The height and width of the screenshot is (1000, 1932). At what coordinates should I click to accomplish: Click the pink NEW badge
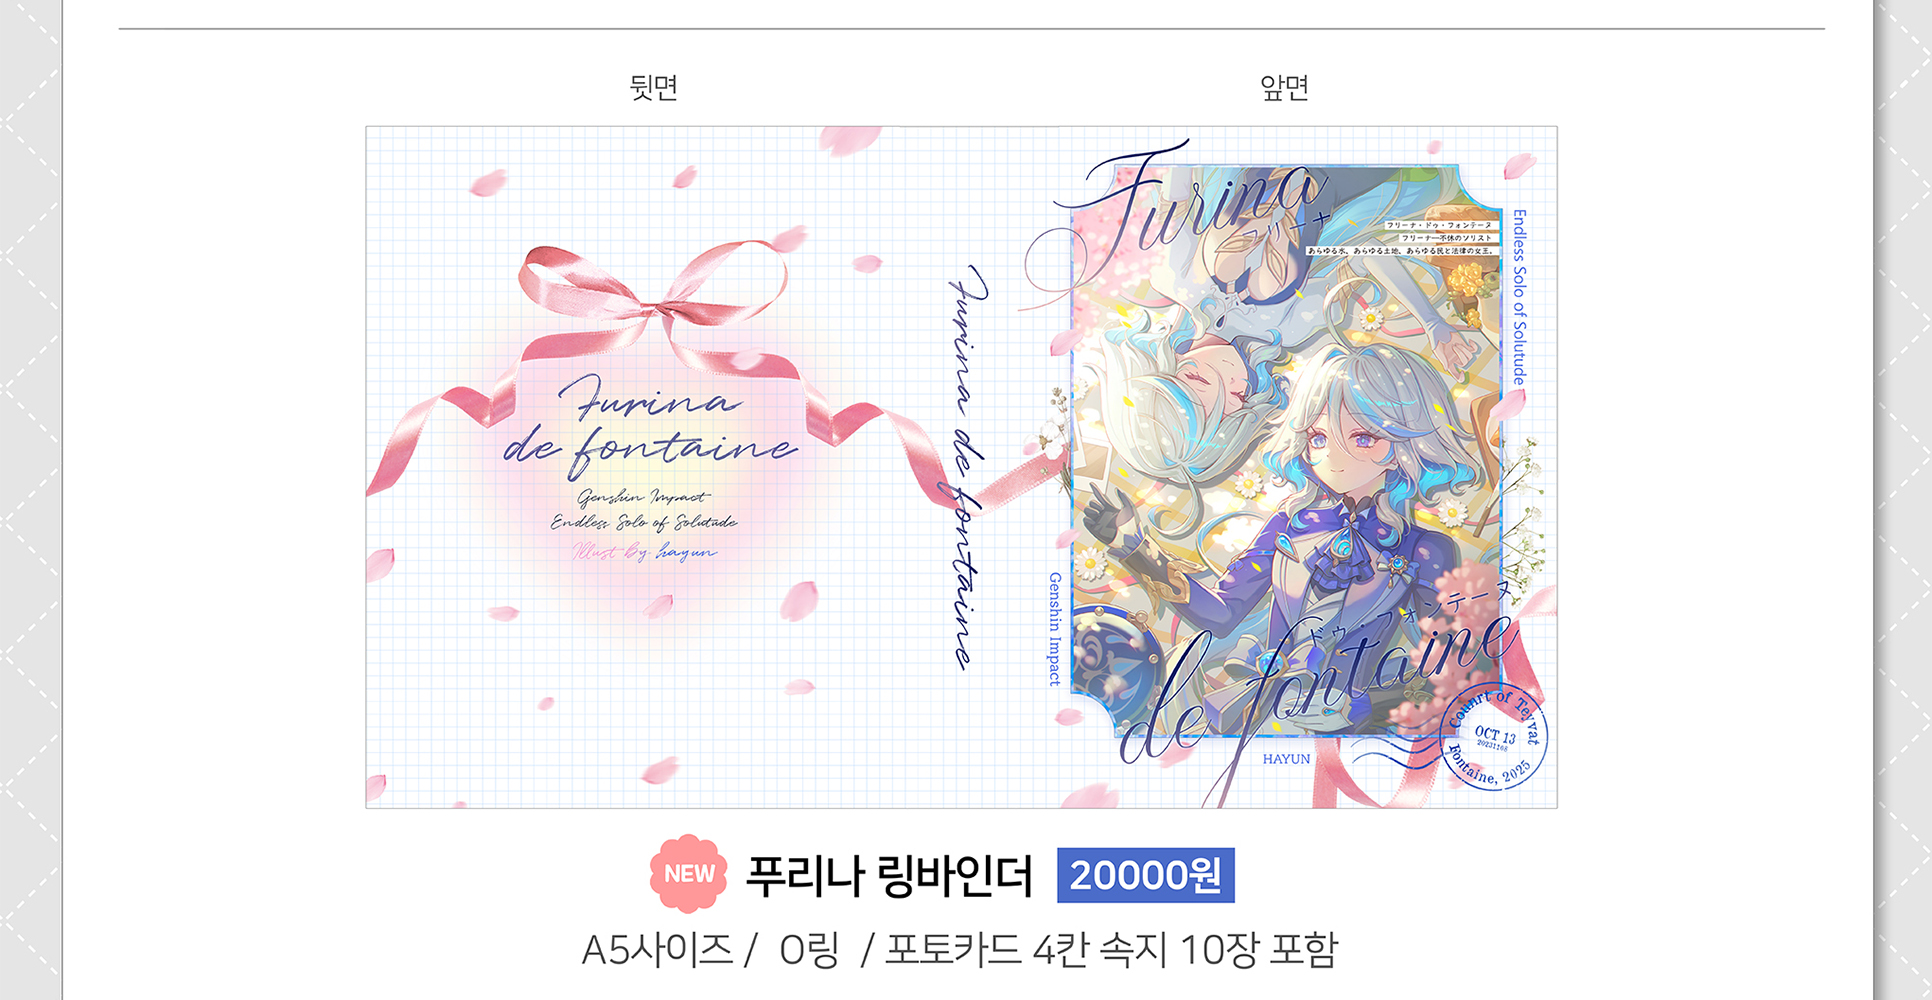(689, 874)
